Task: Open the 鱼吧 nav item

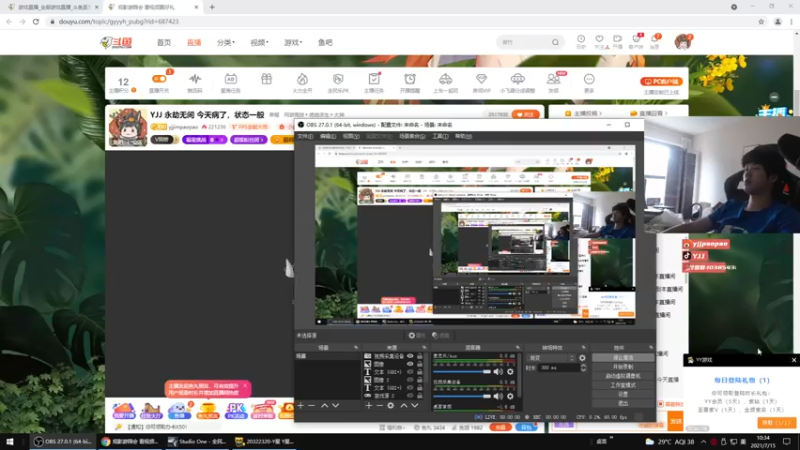Action: 325,42
